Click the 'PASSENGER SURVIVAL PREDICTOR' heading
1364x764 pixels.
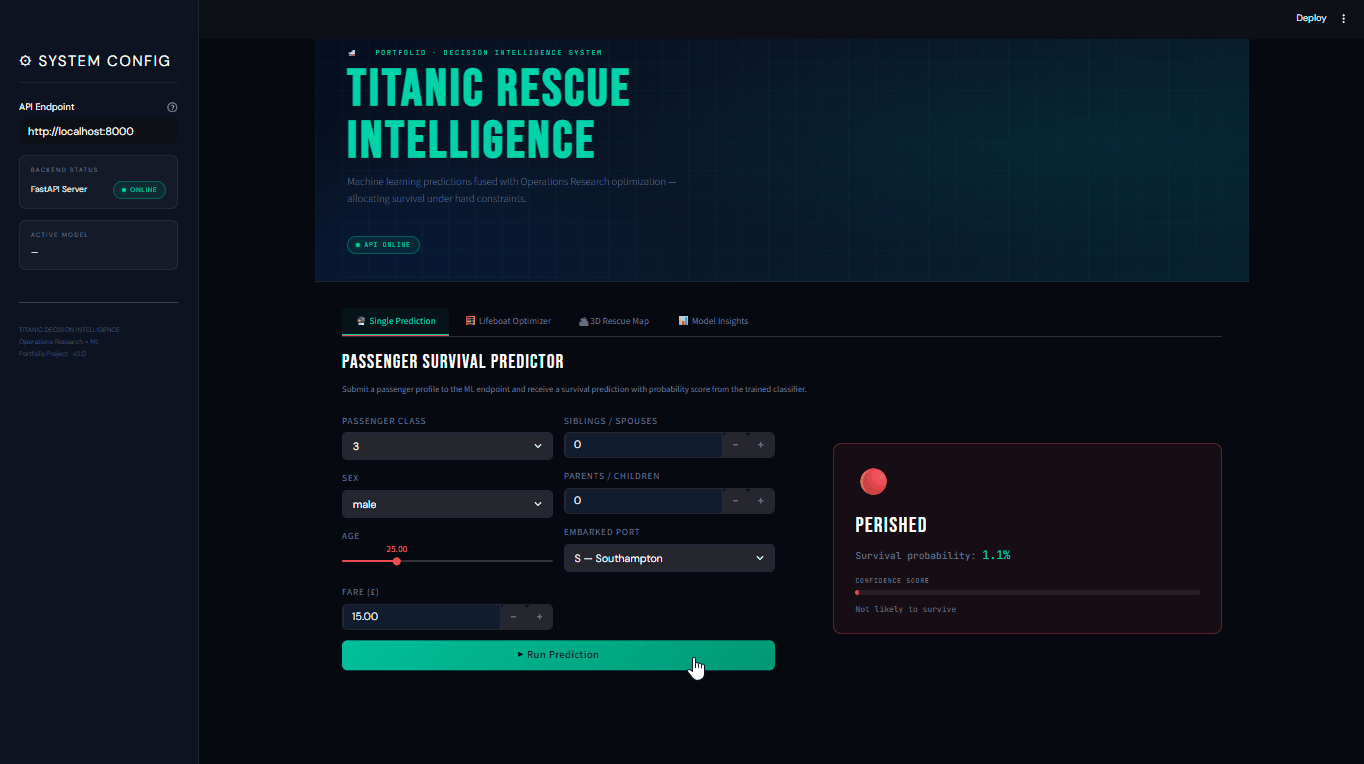[453, 361]
